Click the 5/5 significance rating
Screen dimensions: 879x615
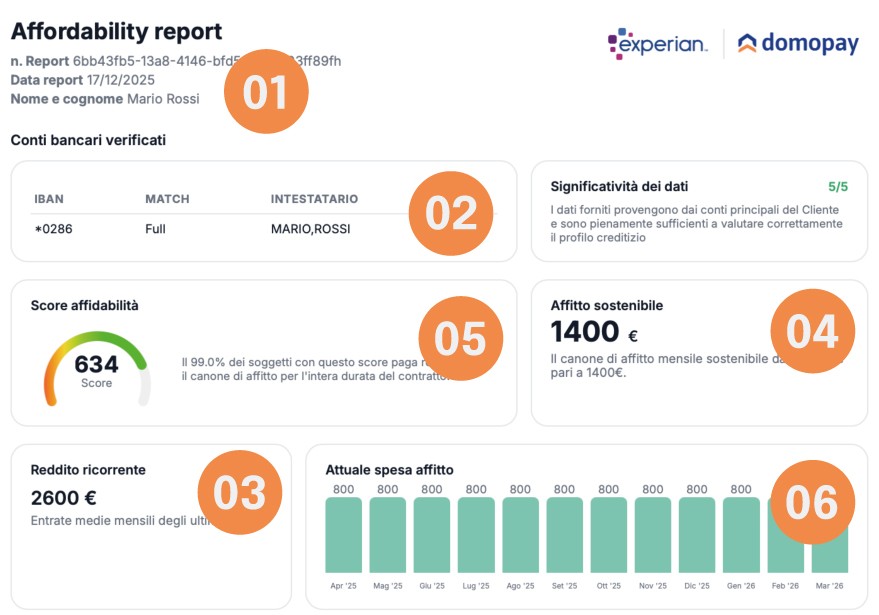pyautogui.click(x=837, y=186)
